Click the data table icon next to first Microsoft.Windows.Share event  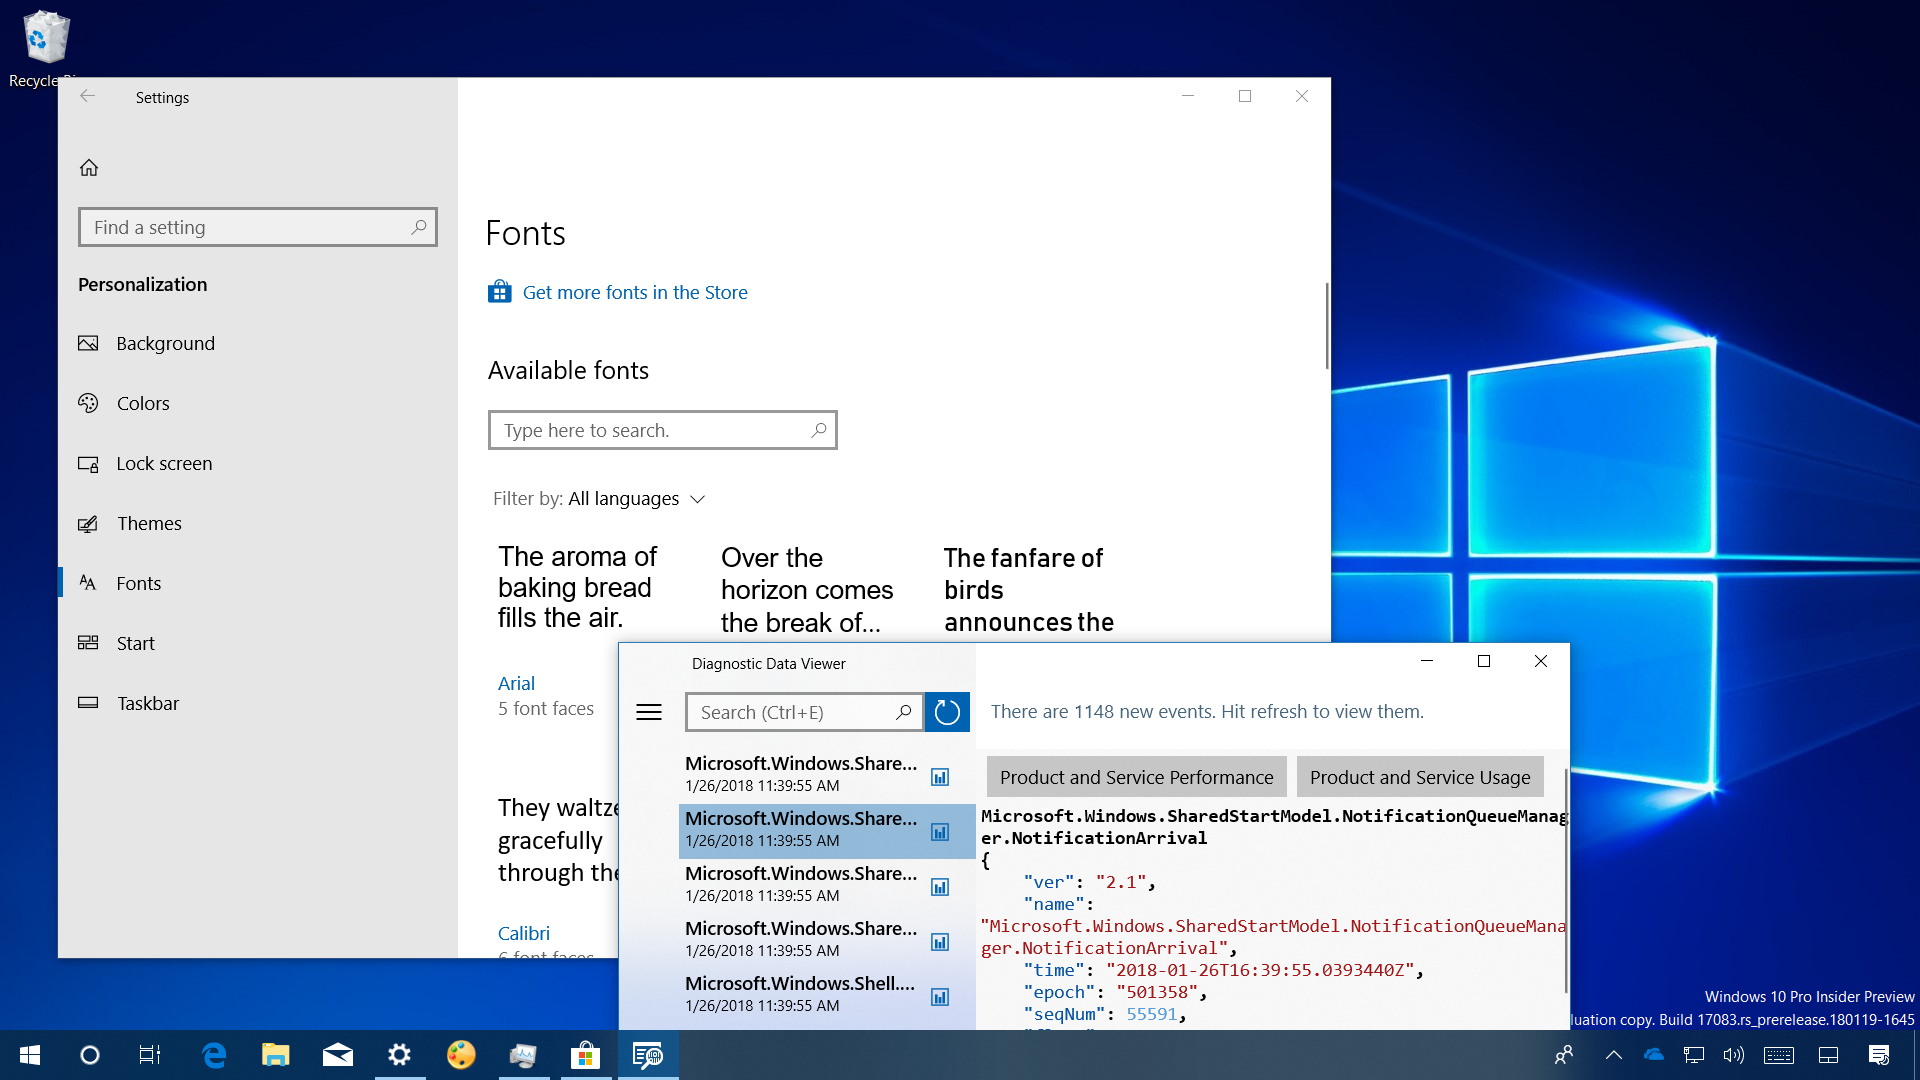click(939, 774)
